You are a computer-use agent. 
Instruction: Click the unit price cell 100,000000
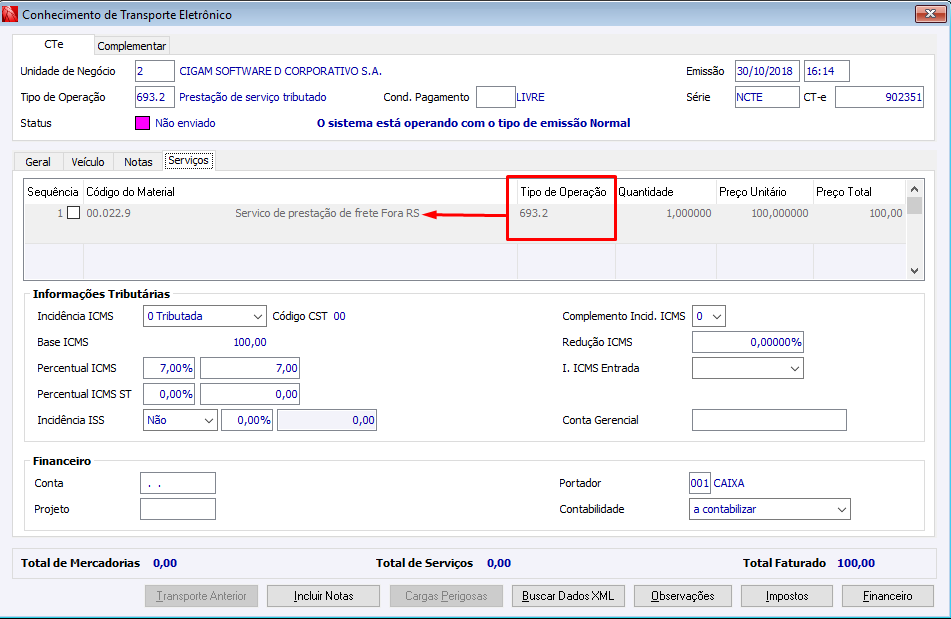(779, 213)
